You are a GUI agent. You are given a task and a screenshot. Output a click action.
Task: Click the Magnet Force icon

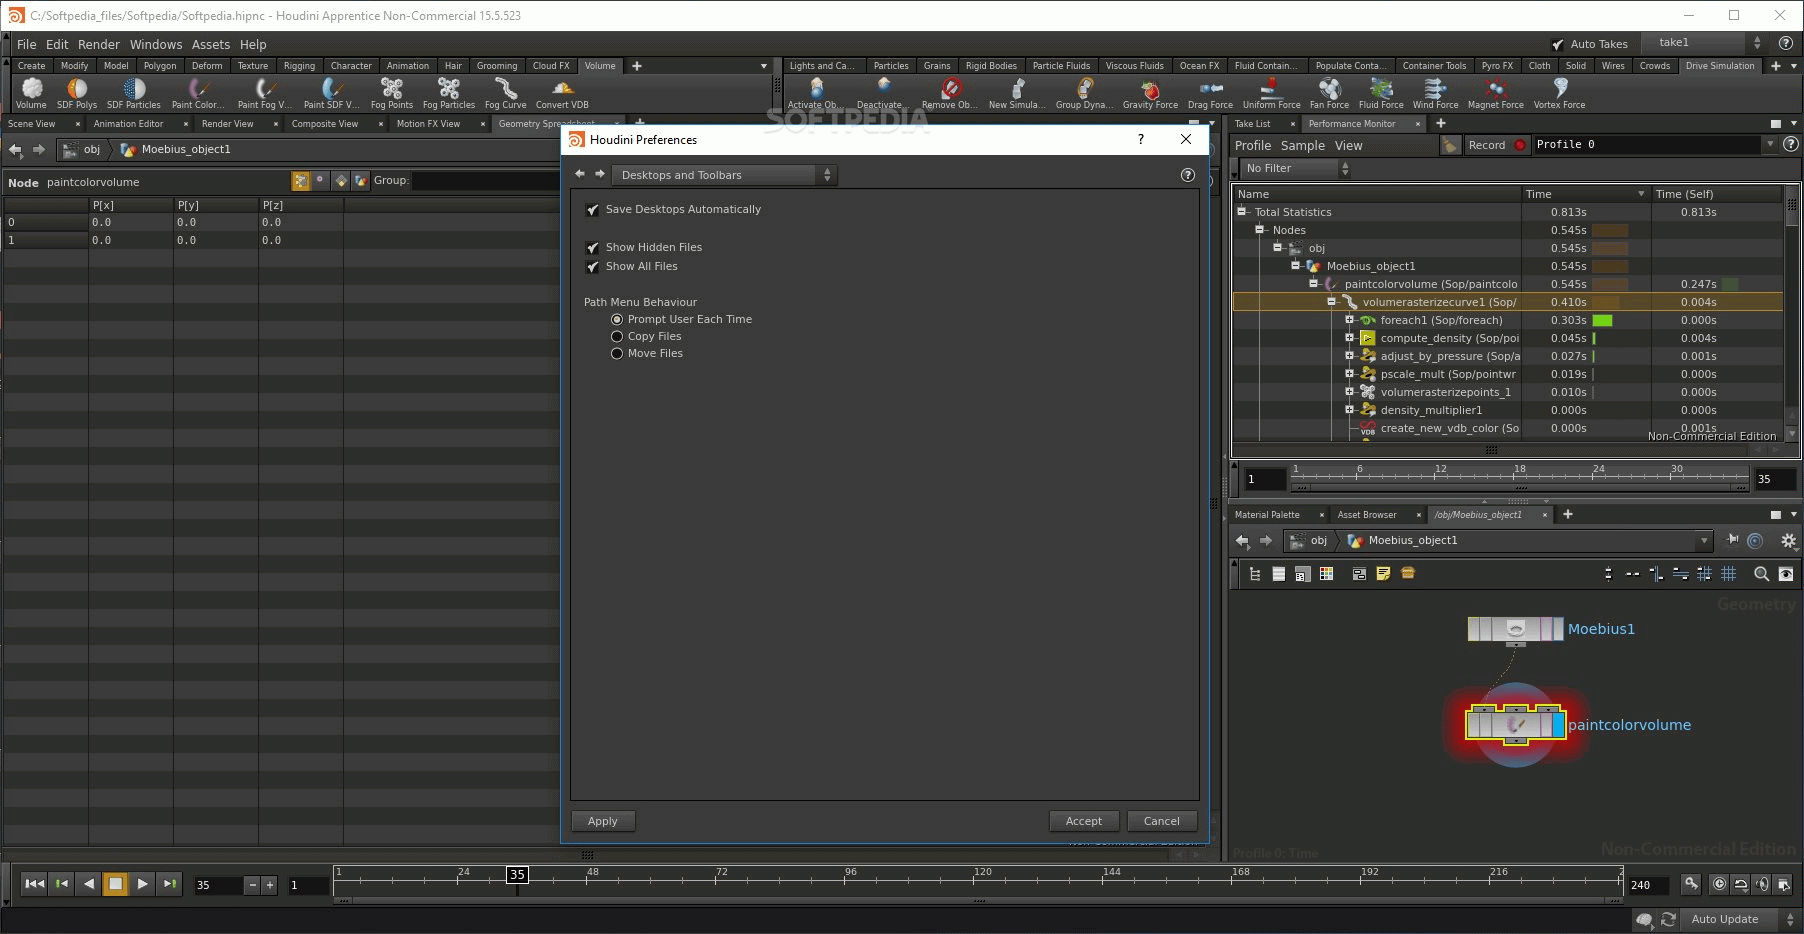[1496, 93]
